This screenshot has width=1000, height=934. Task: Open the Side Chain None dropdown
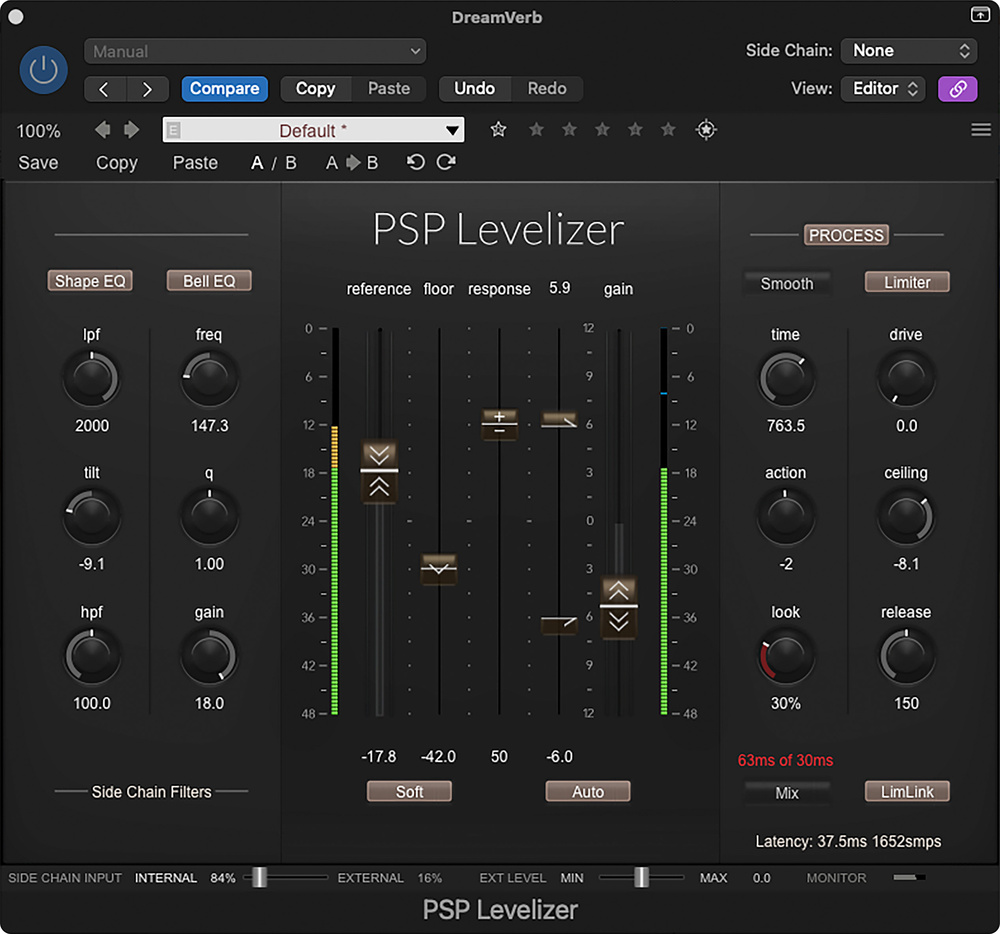click(x=909, y=51)
